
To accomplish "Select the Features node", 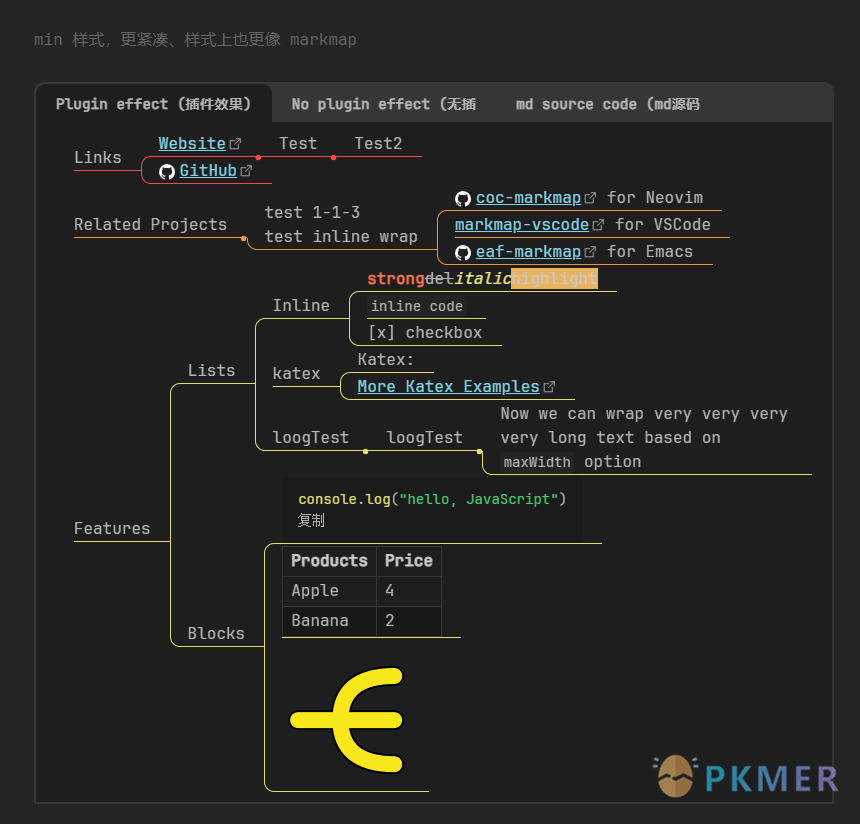I will coord(112,528).
